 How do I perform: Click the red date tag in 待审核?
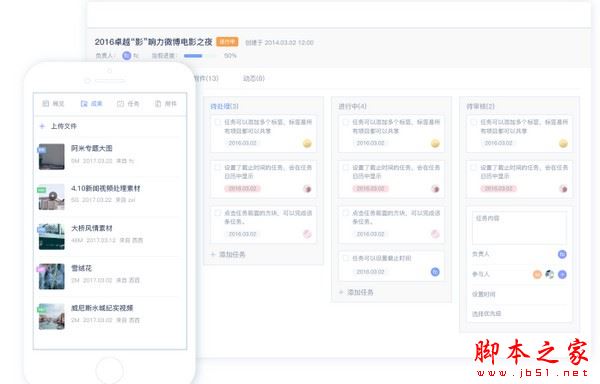click(x=499, y=189)
